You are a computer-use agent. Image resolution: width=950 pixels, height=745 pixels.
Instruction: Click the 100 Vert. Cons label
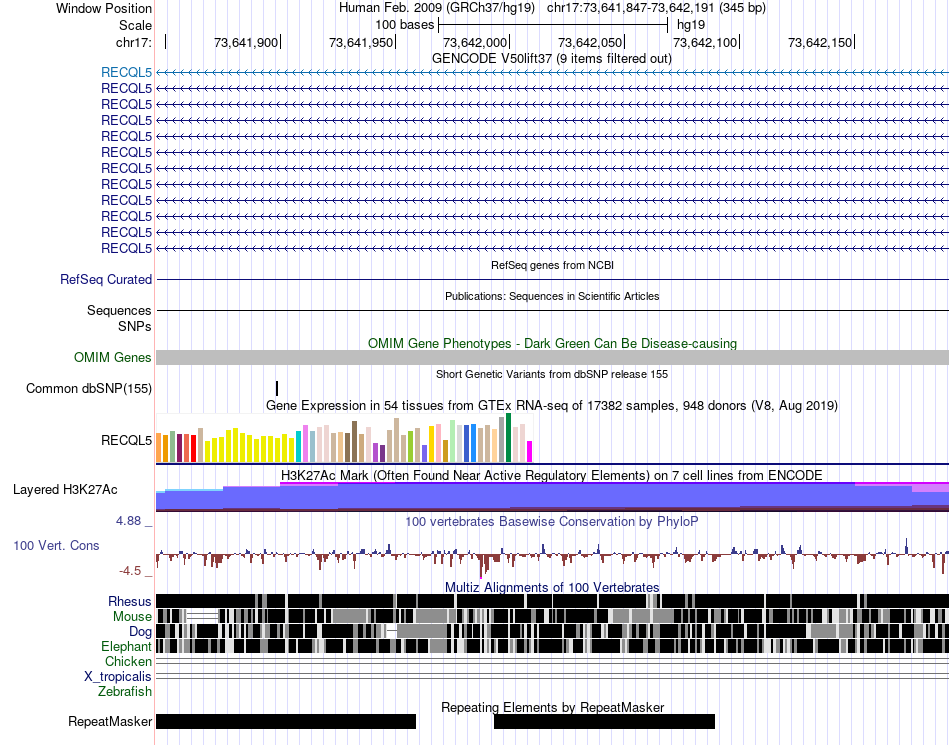56,546
